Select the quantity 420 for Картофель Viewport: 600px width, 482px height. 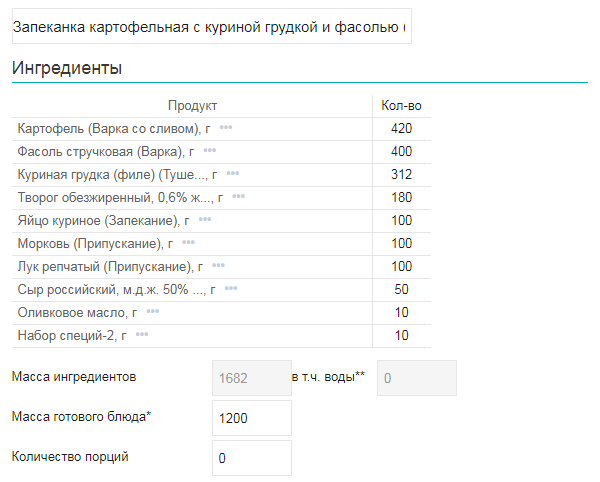[x=402, y=128]
